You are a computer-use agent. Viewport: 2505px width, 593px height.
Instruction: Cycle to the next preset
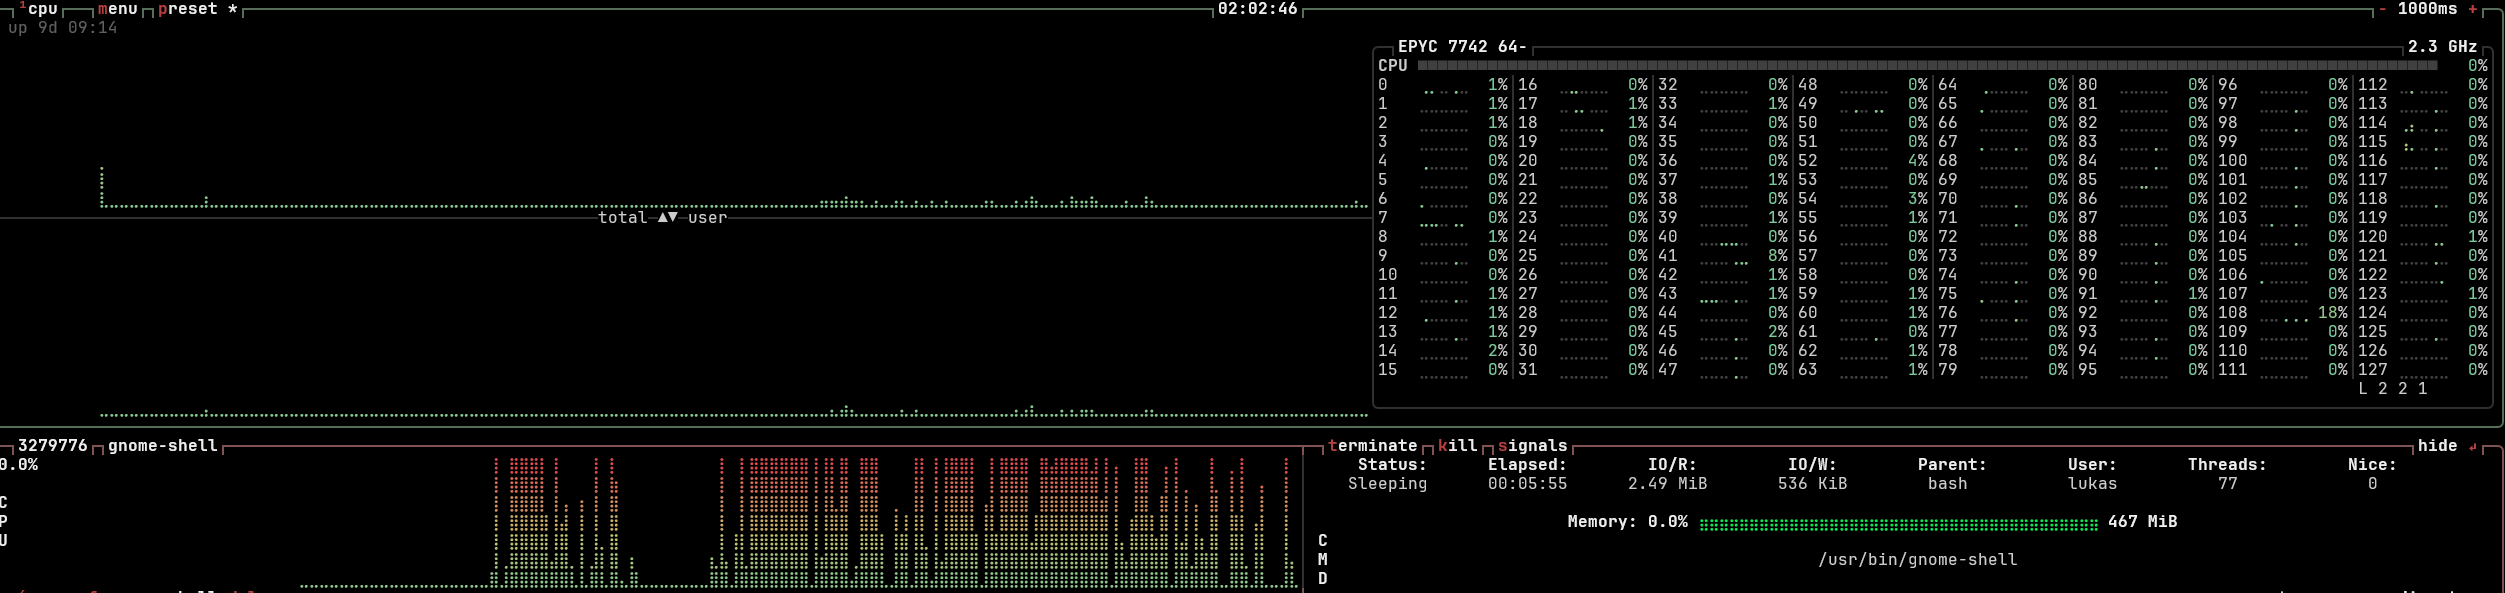[x=188, y=9]
